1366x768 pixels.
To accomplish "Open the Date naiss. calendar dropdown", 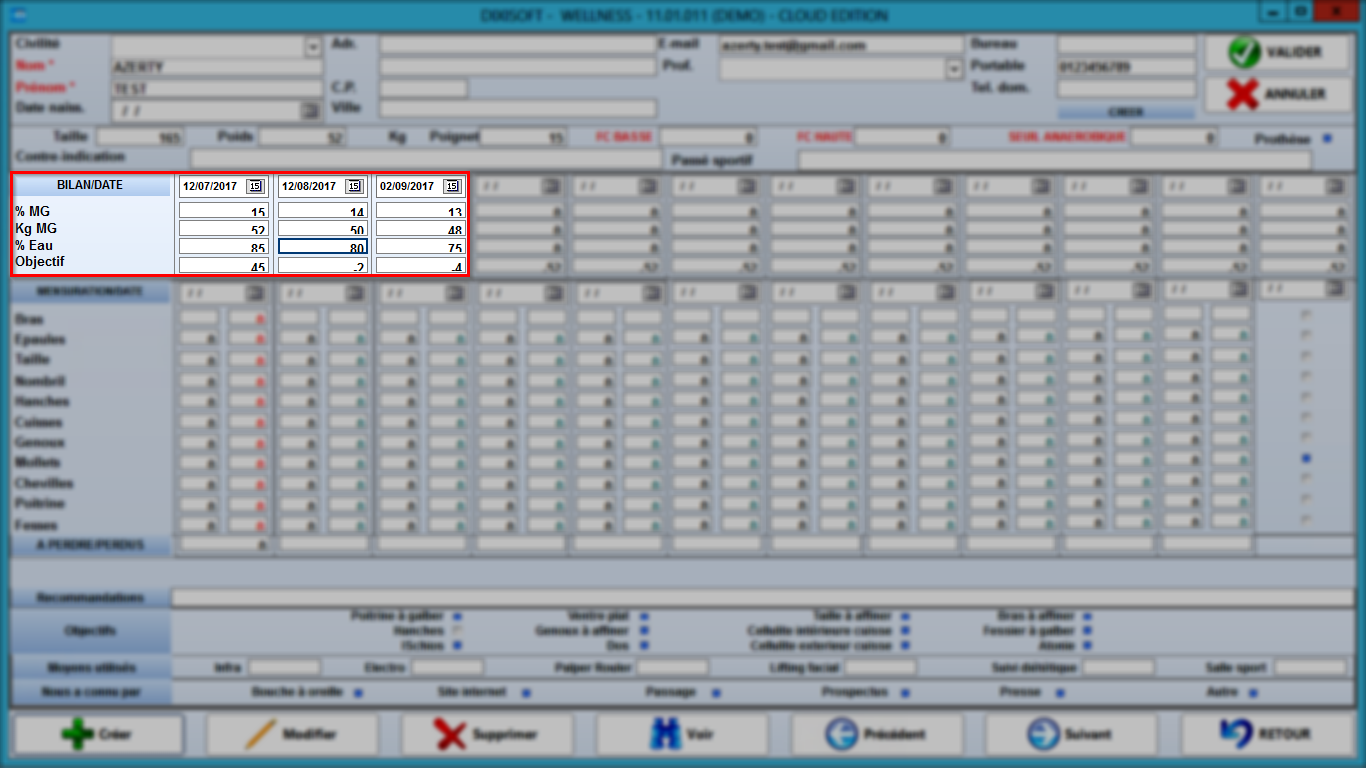I will (x=311, y=110).
